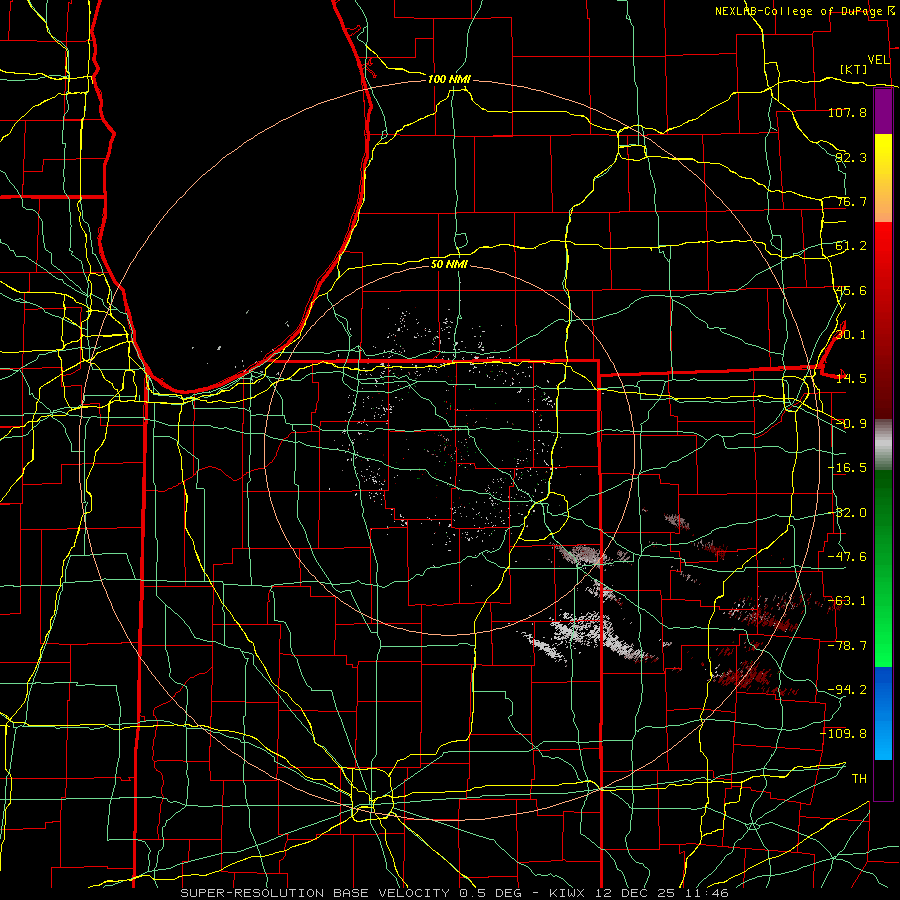Select the blue segment of the color bar

883,713
